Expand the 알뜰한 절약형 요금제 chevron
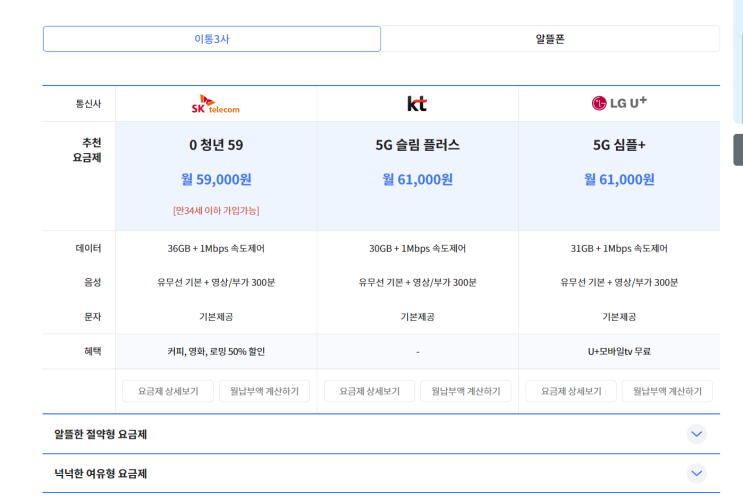The height and width of the screenshot is (501, 743). click(x=697, y=434)
